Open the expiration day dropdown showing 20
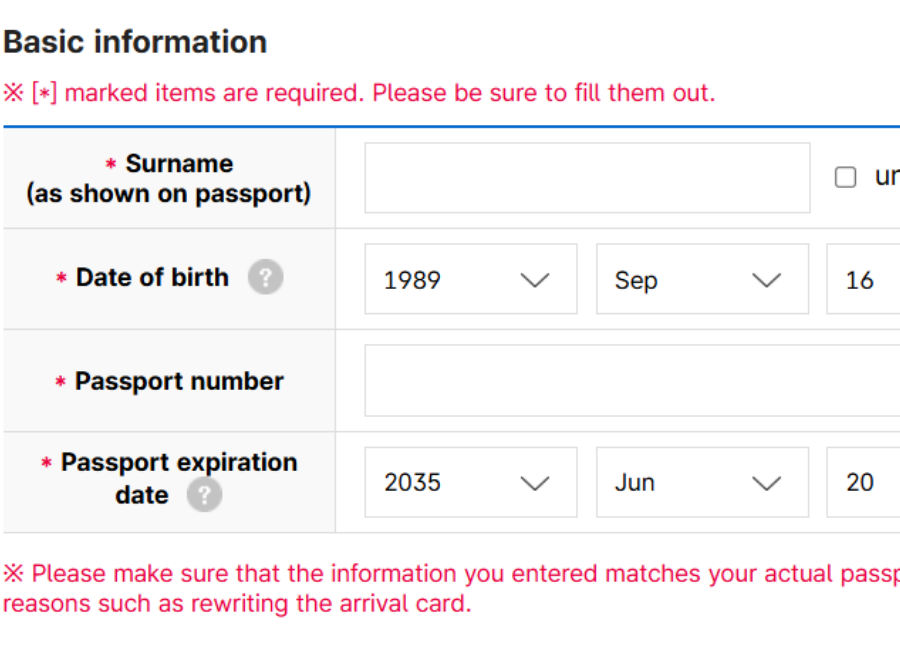This screenshot has width=900, height=650. tap(863, 482)
